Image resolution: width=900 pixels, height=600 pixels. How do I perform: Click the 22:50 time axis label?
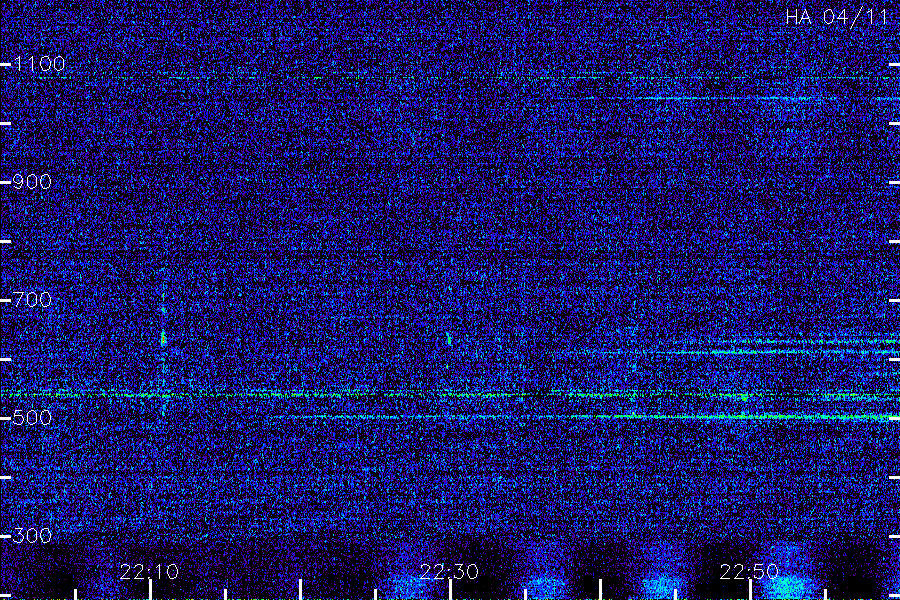pyautogui.click(x=749, y=572)
